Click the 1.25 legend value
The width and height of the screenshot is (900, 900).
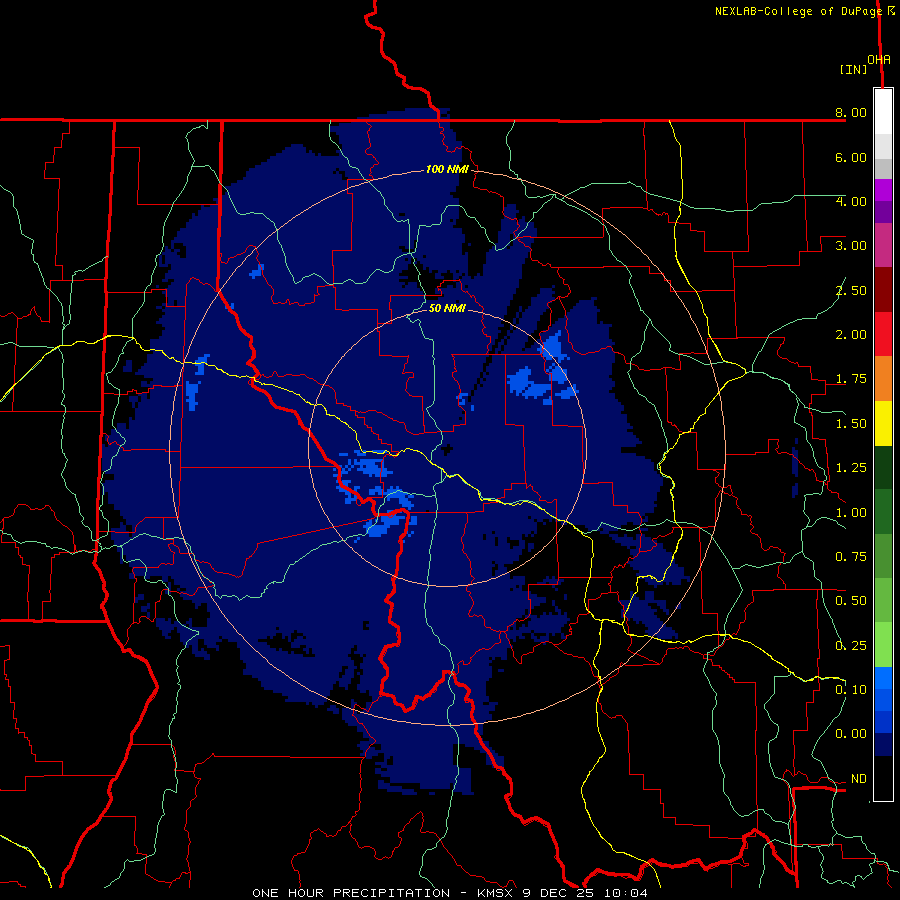[851, 468]
